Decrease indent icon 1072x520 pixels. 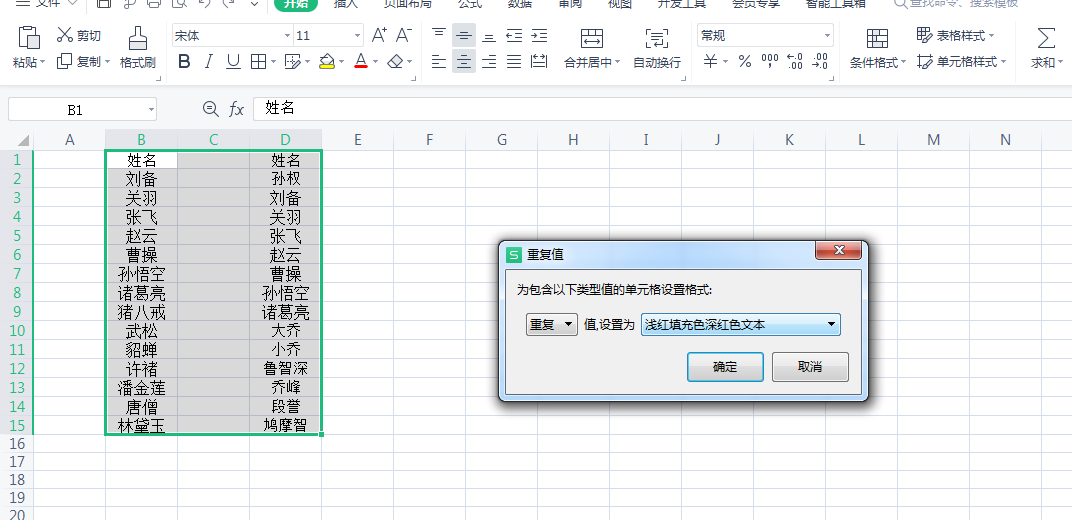pos(514,36)
